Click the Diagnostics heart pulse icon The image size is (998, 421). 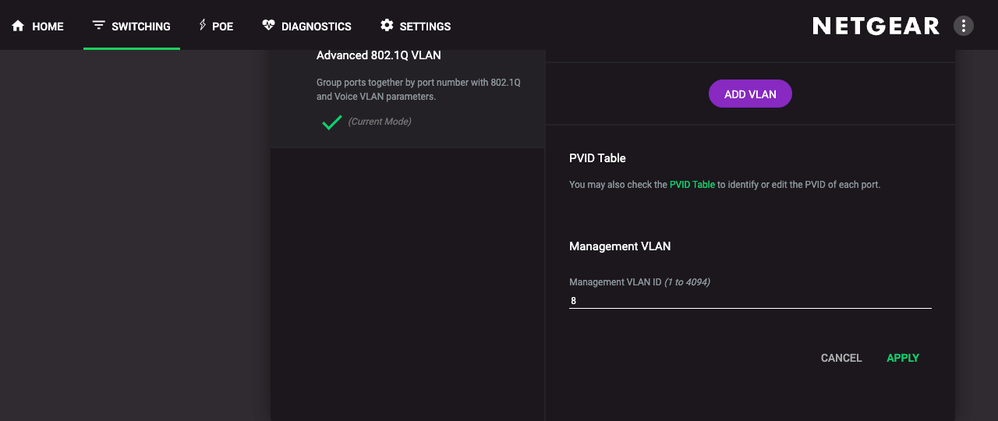[268, 26]
